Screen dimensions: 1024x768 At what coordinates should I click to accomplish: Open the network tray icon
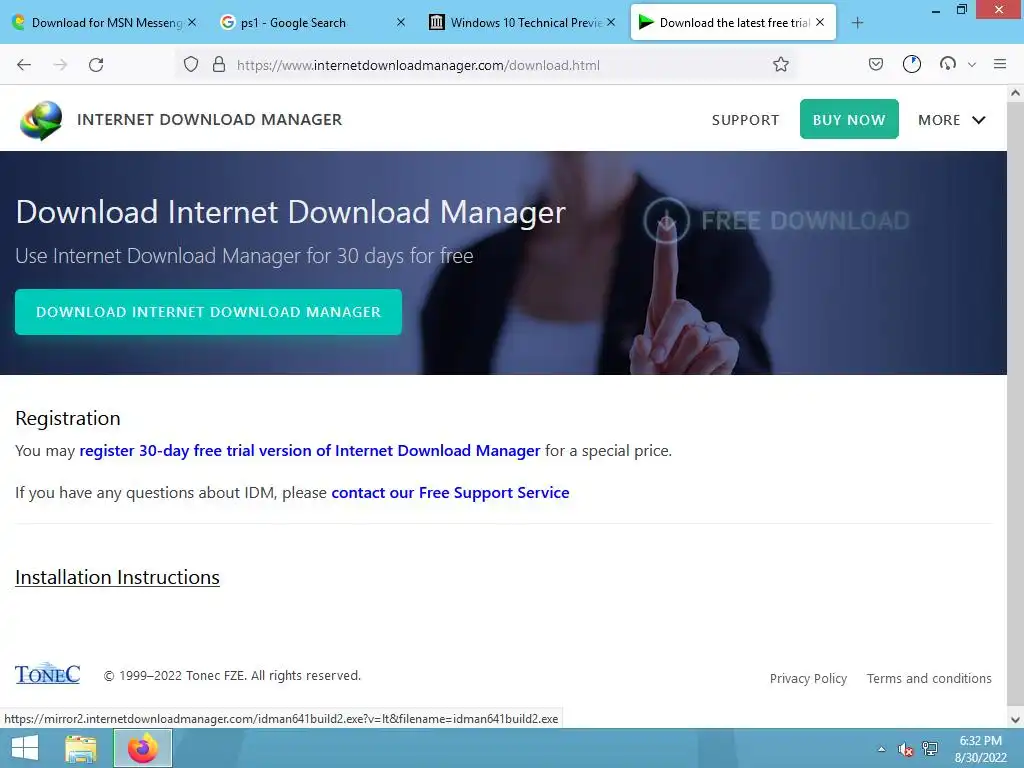coord(930,749)
